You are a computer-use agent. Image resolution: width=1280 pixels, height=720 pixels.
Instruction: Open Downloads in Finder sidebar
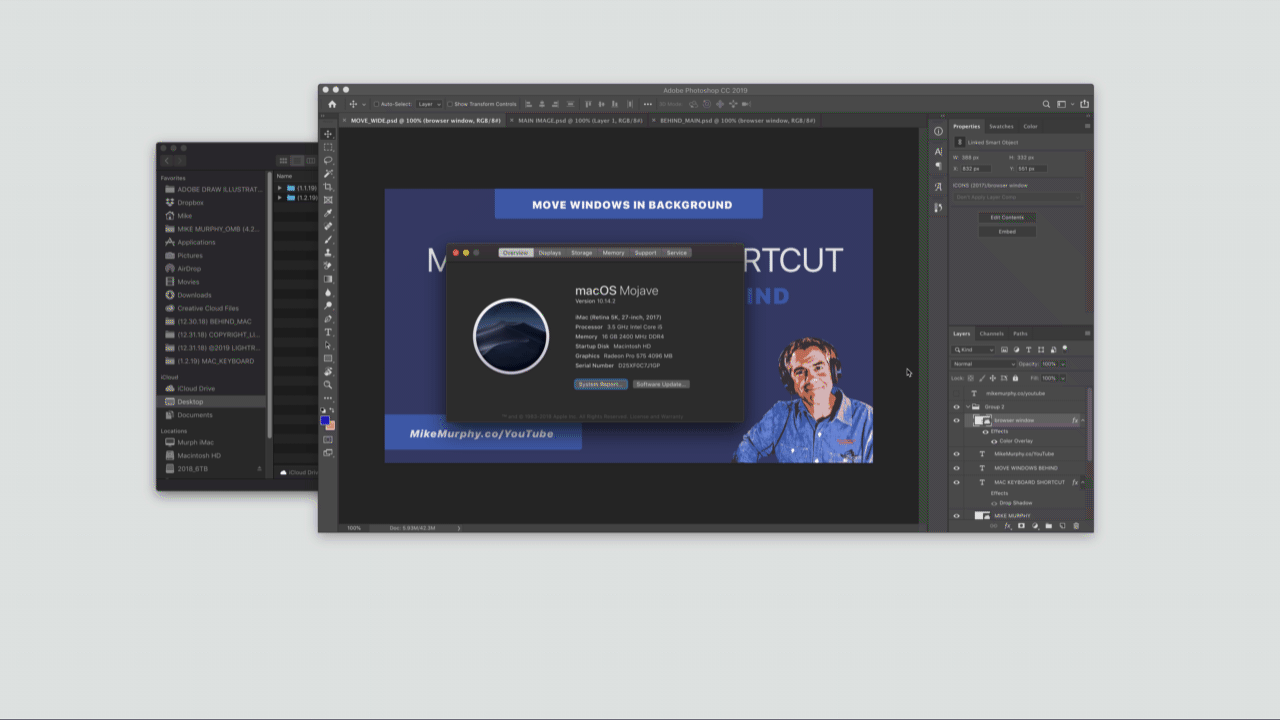pyautogui.click(x=194, y=295)
